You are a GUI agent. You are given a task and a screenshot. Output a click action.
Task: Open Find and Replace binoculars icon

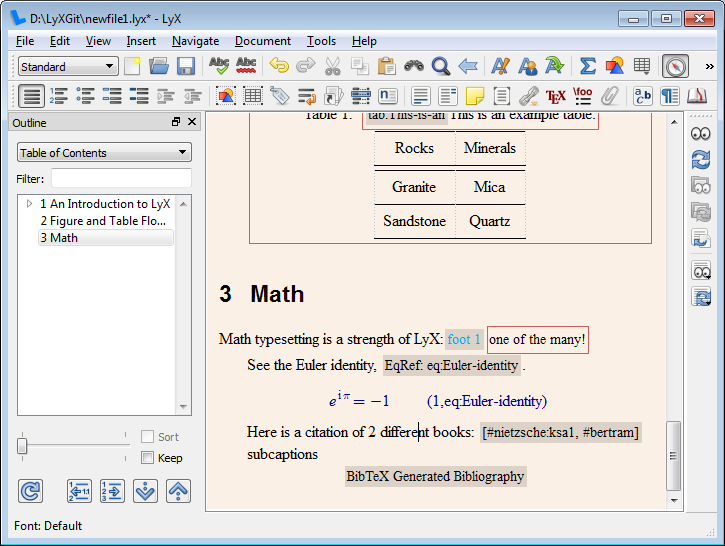click(x=414, y=66)
